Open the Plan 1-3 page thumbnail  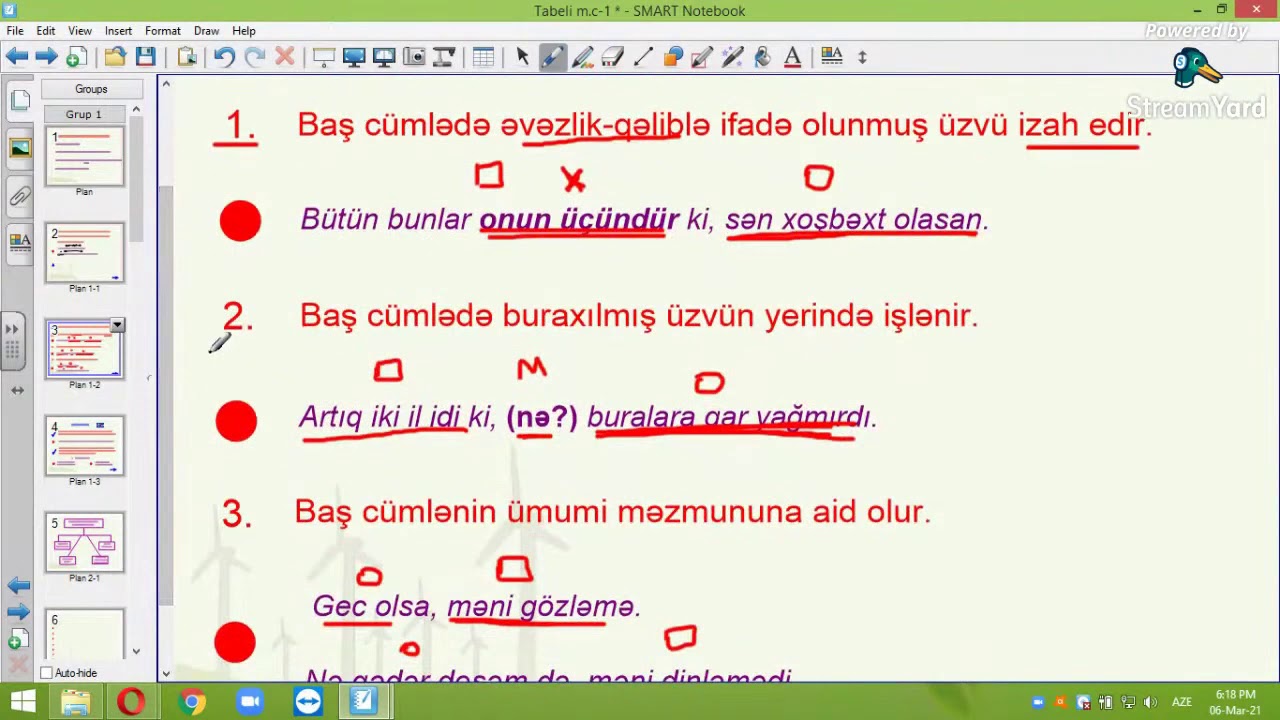click(84, 447)
